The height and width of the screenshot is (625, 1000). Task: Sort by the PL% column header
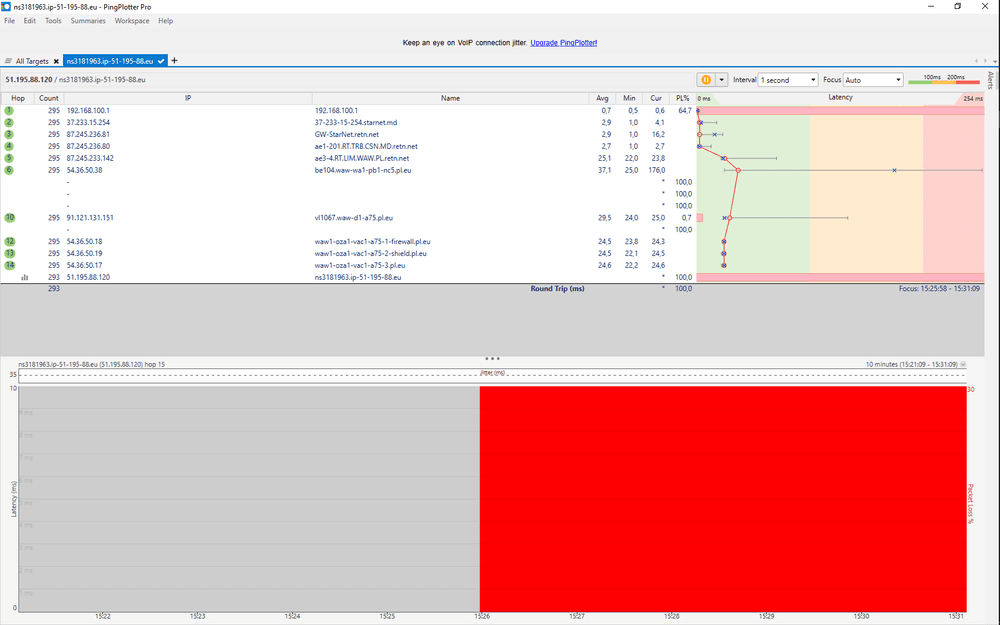pos(682,98)
